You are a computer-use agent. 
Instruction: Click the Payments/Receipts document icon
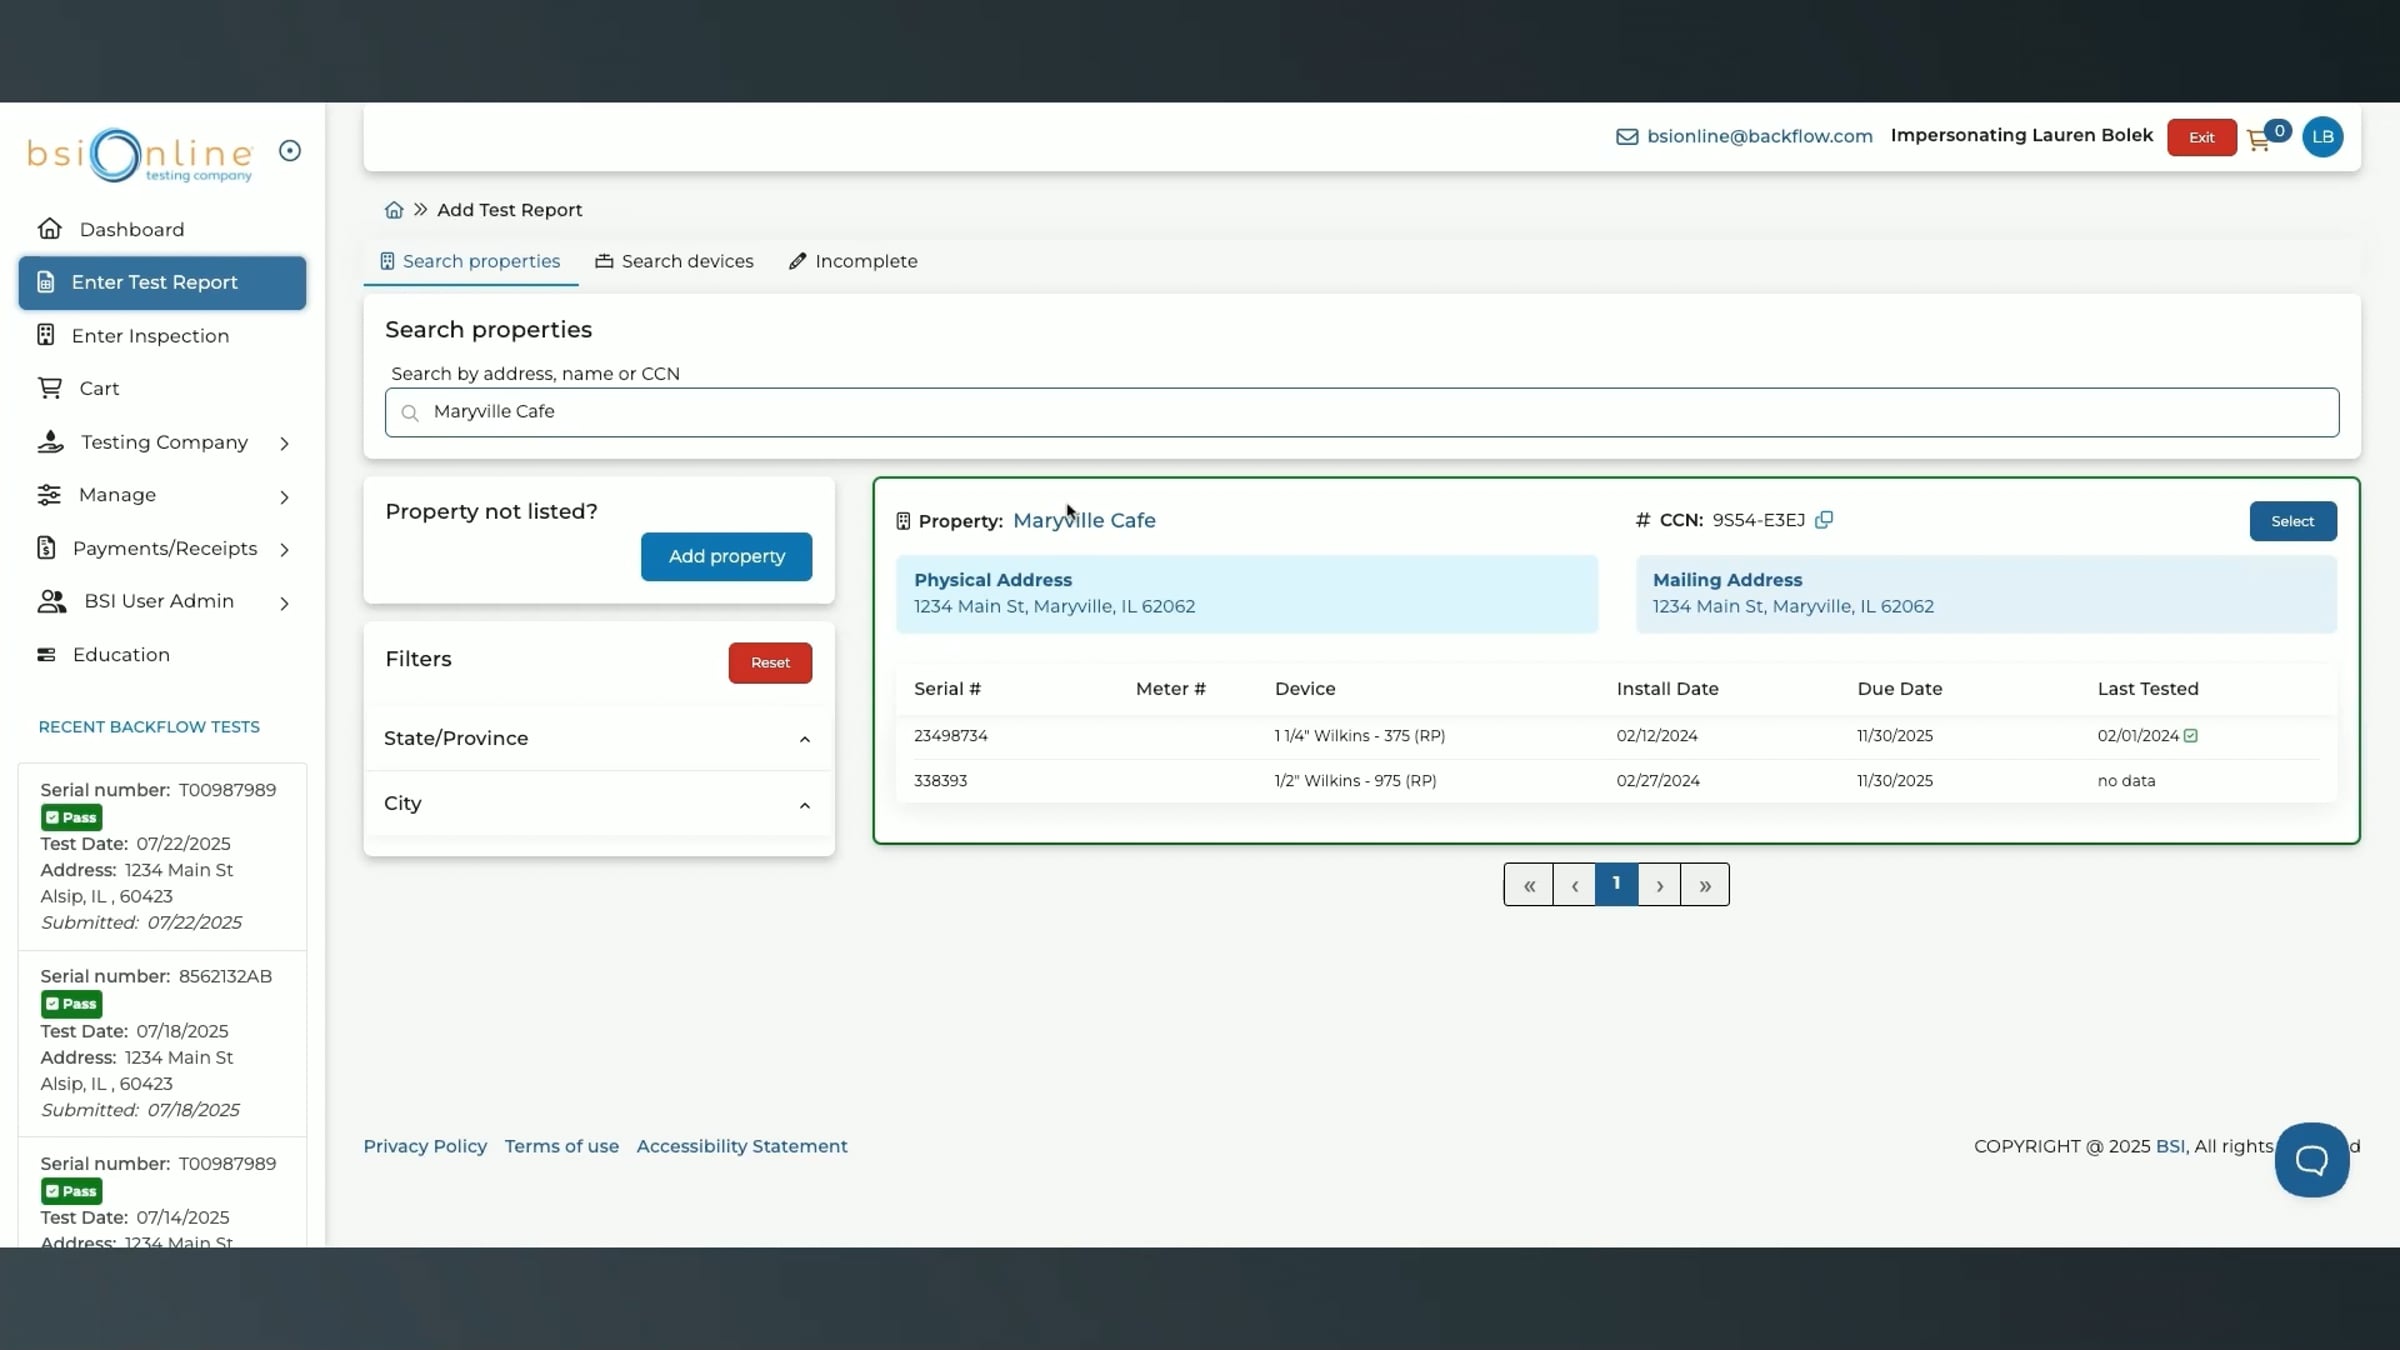[x=46, y=548]
